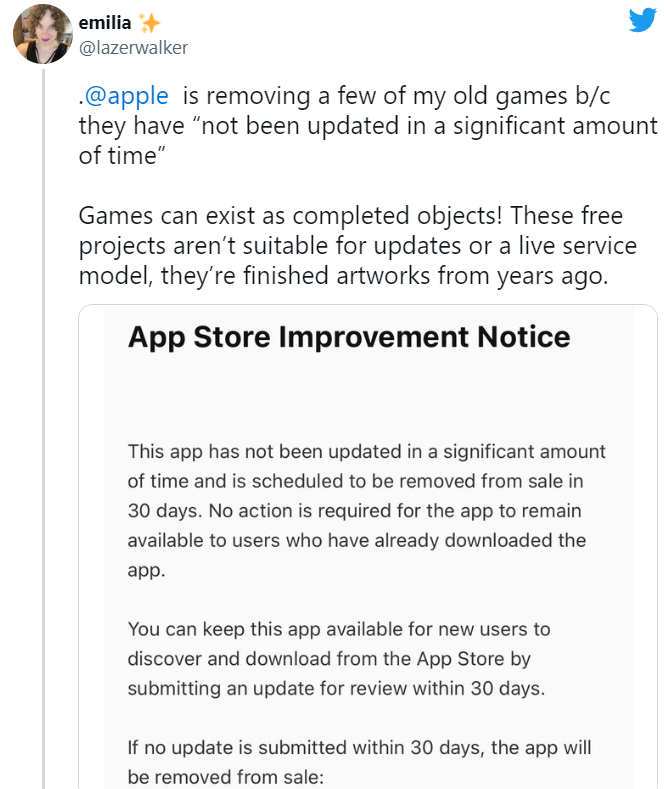664x789 pixels.
Task: Click "This app has not been updated" line
Action: (366, 451)
